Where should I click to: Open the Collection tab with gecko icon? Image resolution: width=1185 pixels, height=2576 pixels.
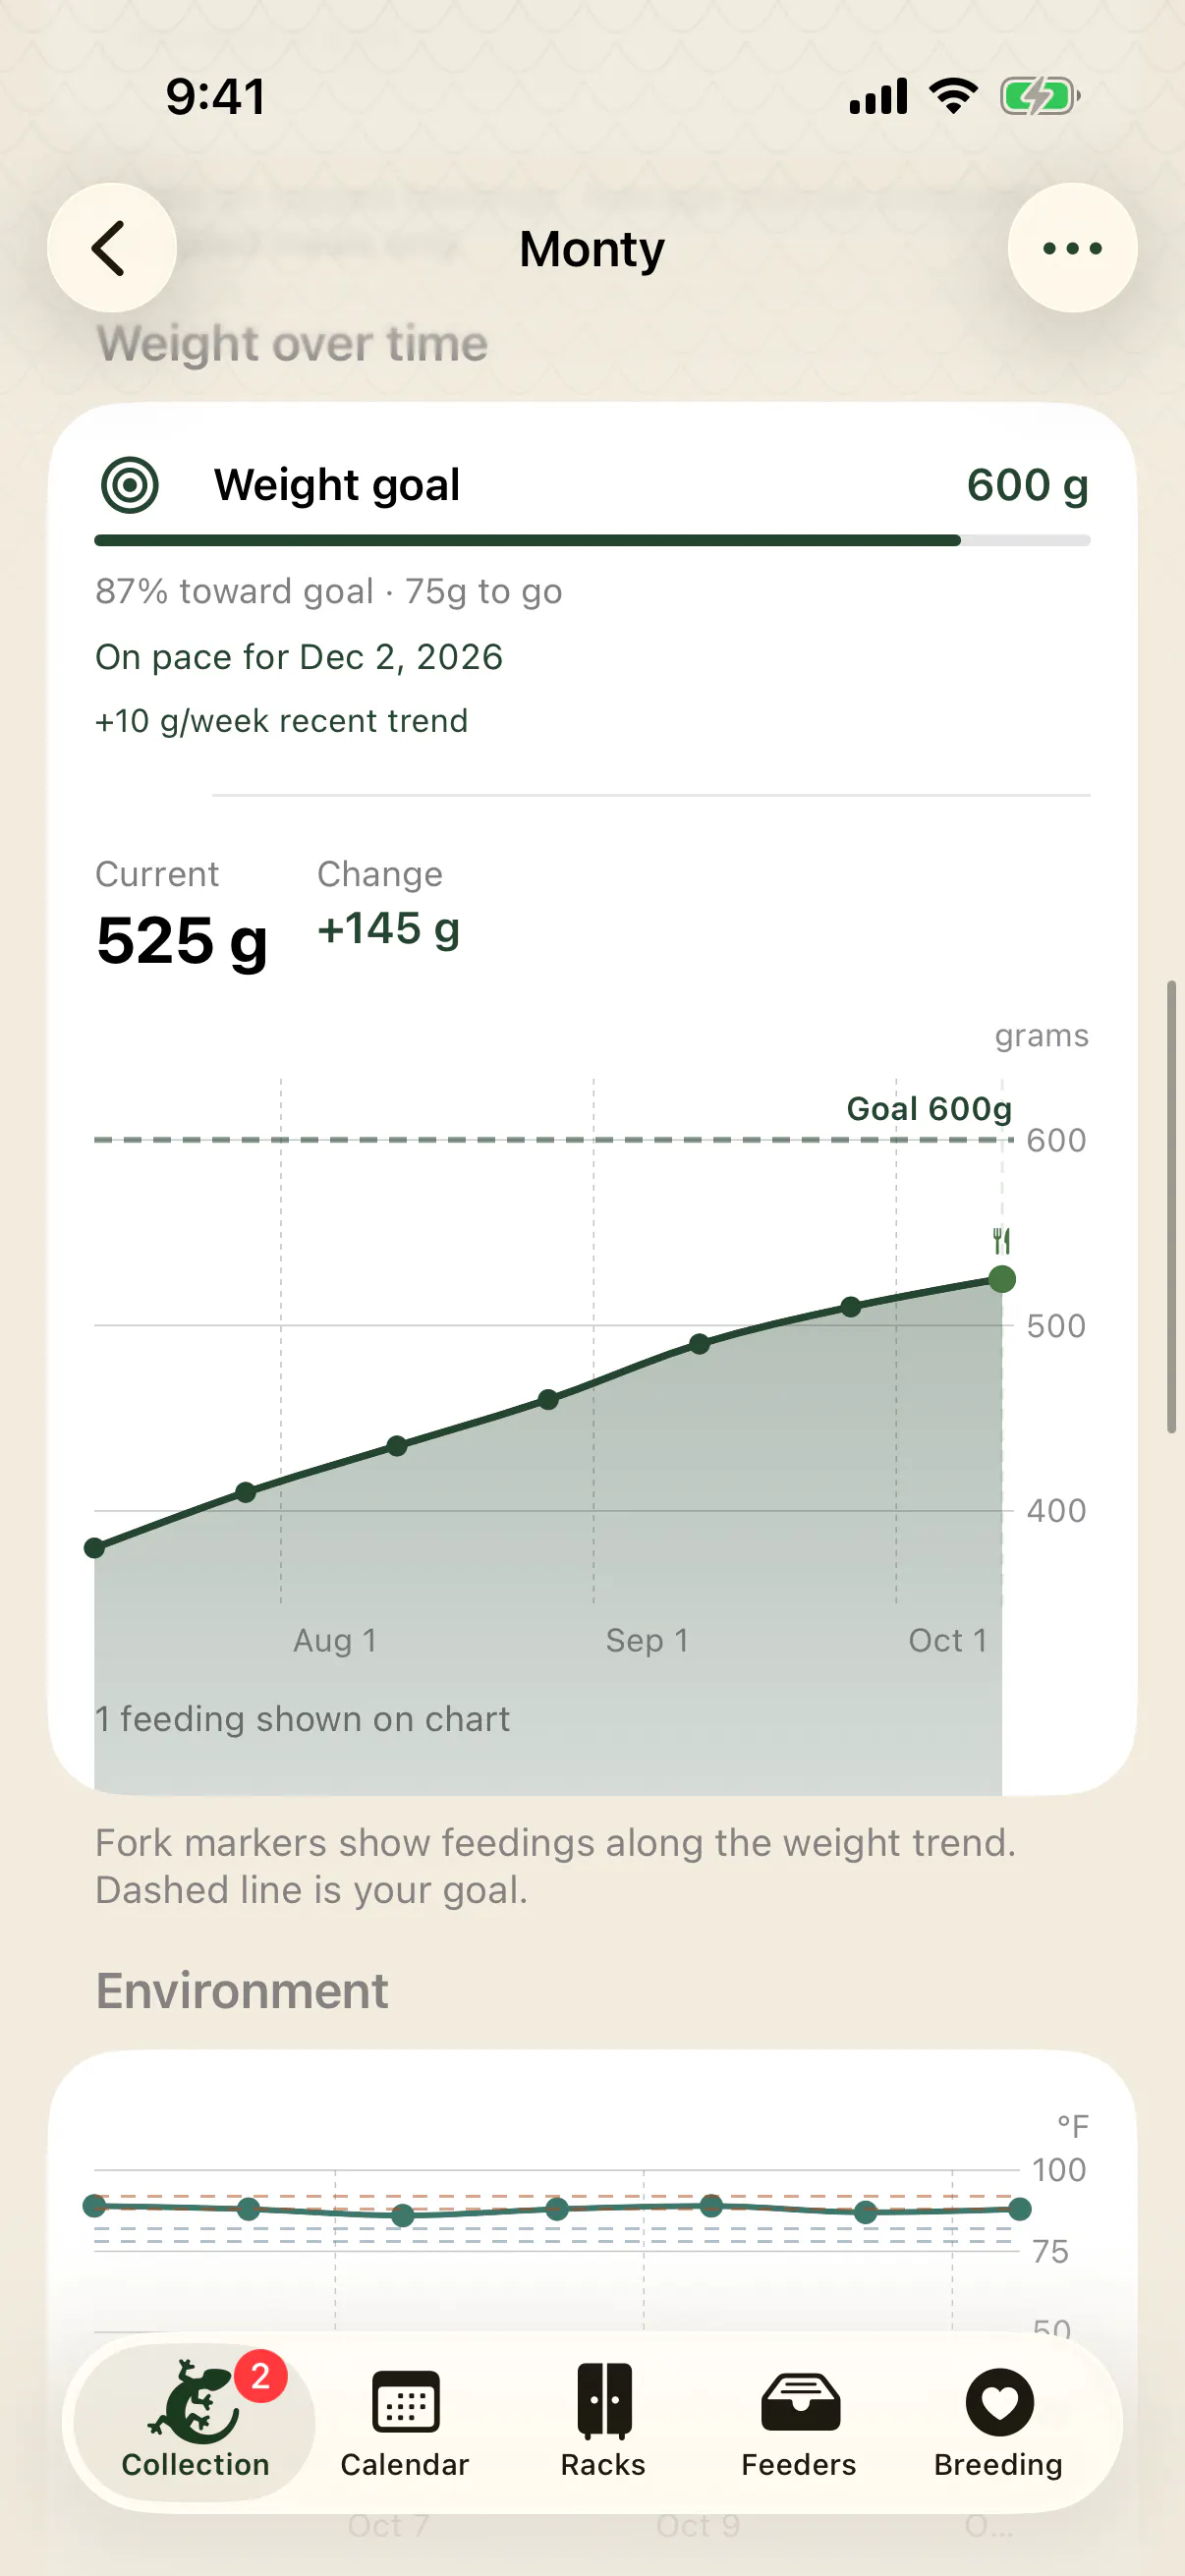195,2419
